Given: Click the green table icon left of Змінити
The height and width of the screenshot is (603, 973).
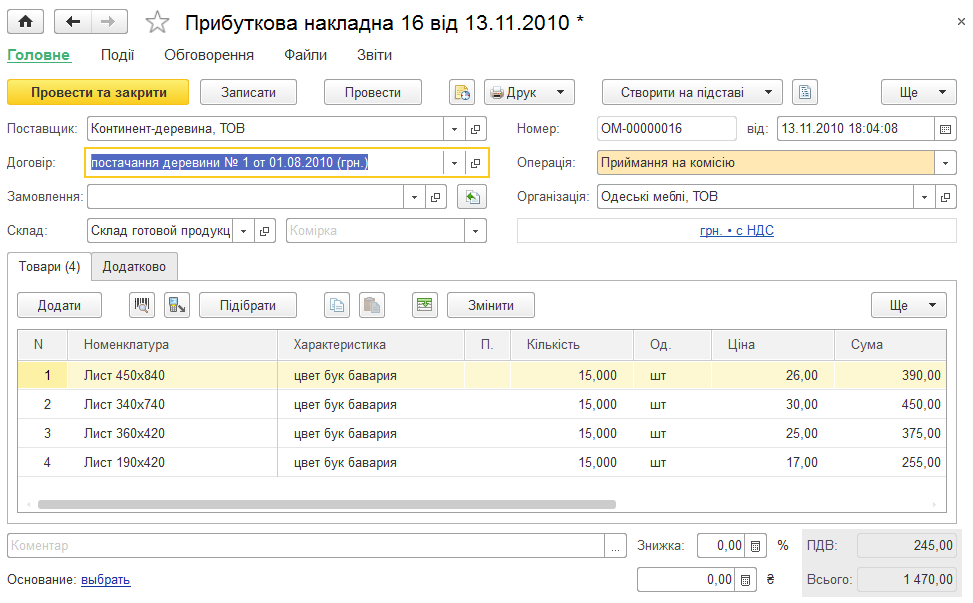Looking at the screenshot, I should [x=424, y=305].
